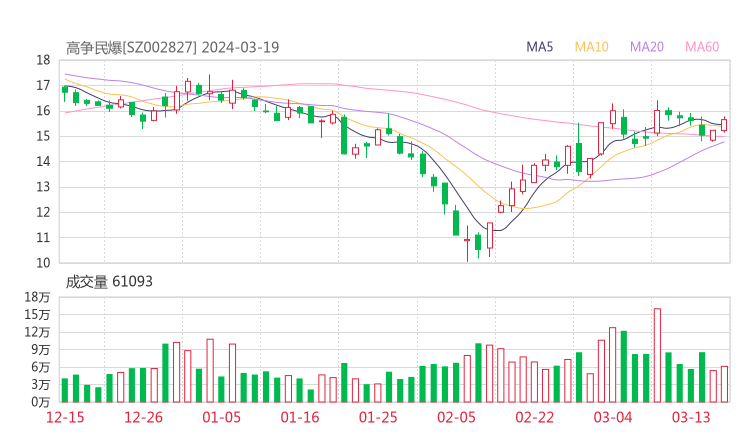Click the price axis value 18
The height and width of the screenshot is (440, 740).
coord(43,60)
